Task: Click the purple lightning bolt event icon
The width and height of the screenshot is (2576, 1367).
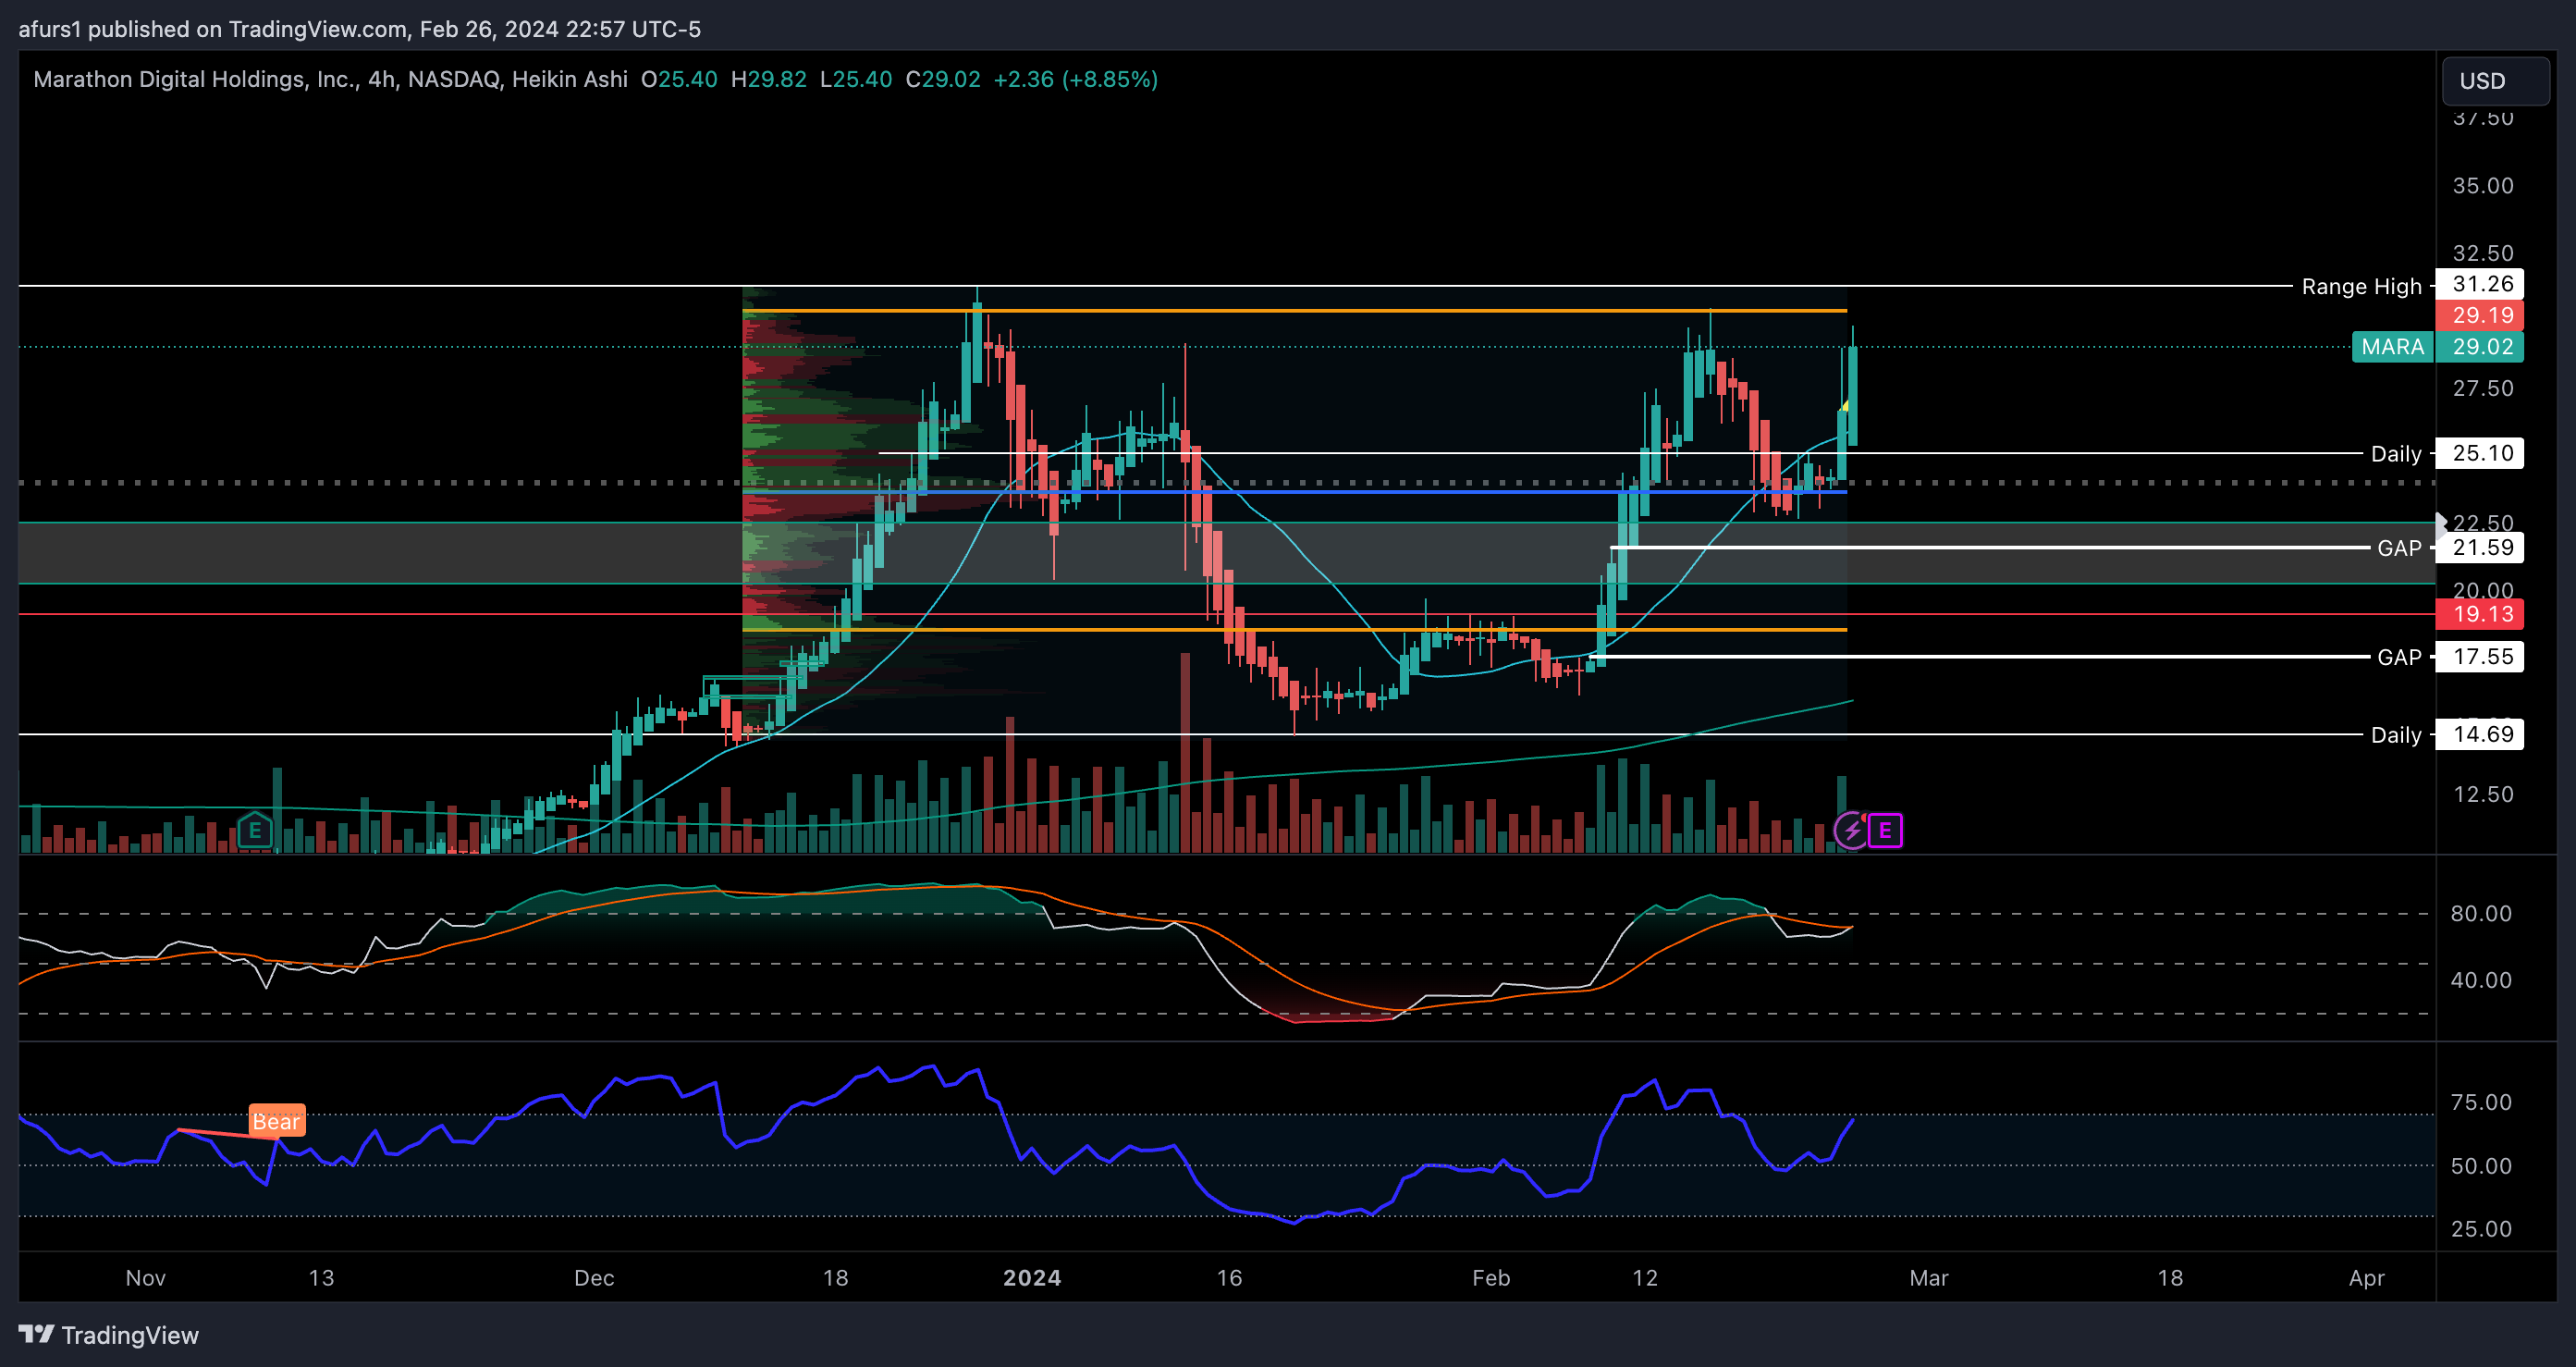Action: click(1851, 830)
